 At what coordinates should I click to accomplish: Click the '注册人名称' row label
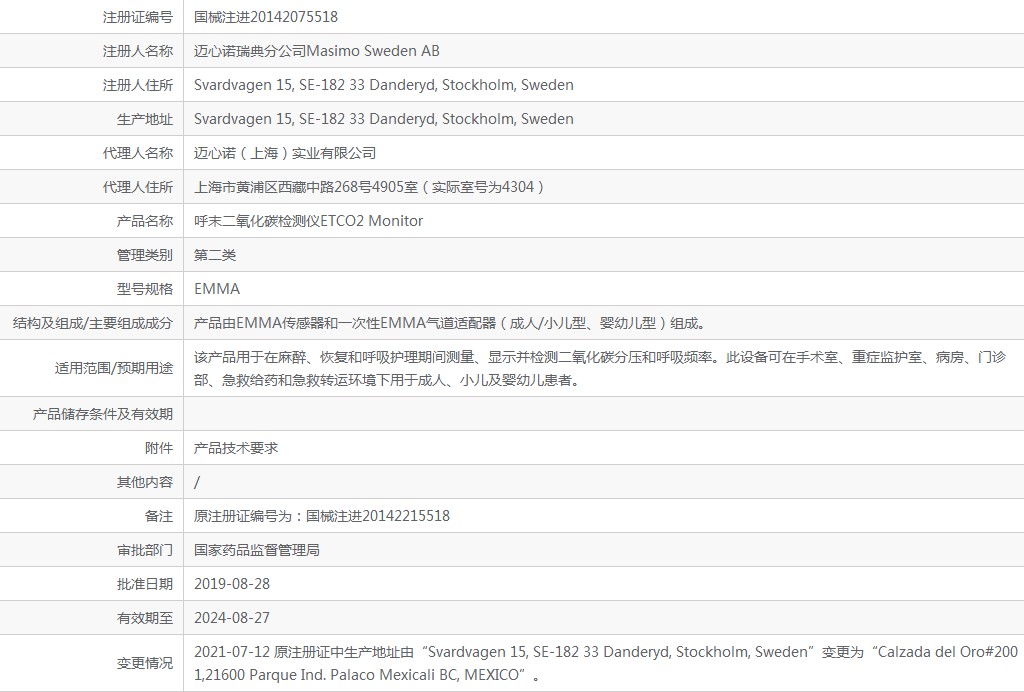[x=138, y=51]
